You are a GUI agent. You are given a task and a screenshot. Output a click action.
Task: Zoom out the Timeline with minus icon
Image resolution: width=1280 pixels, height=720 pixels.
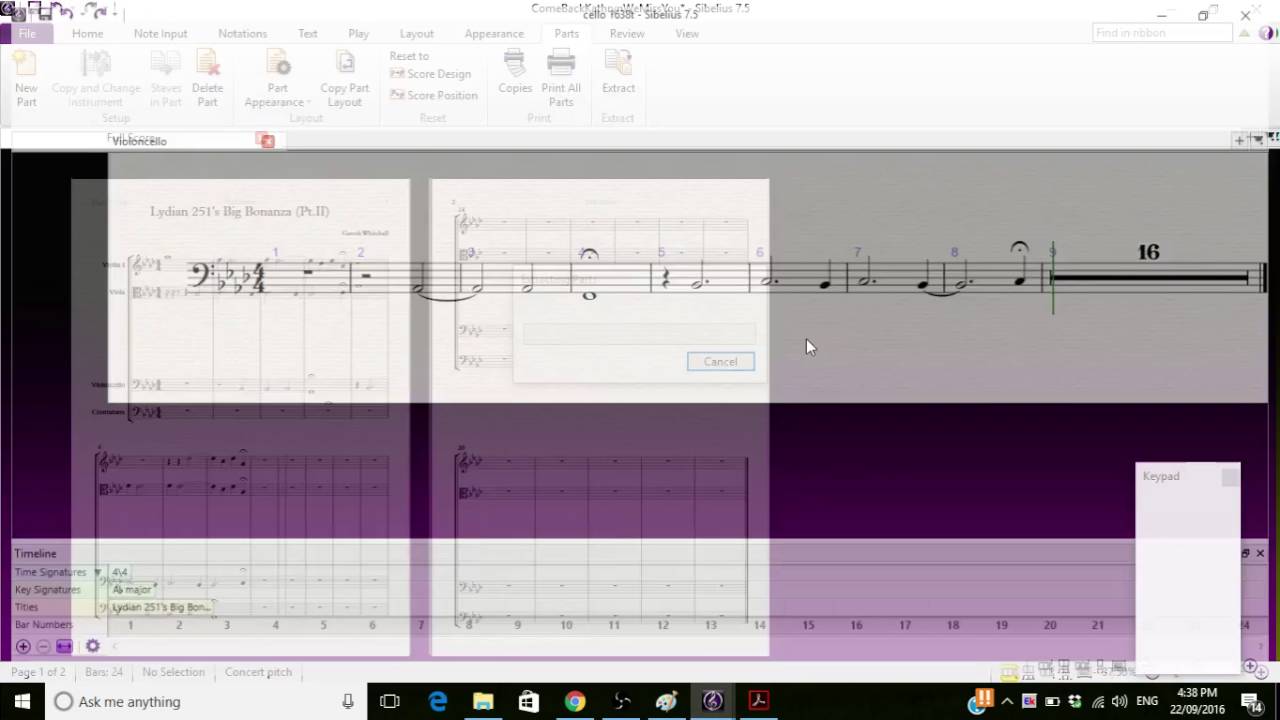click(x=43, y=646)
